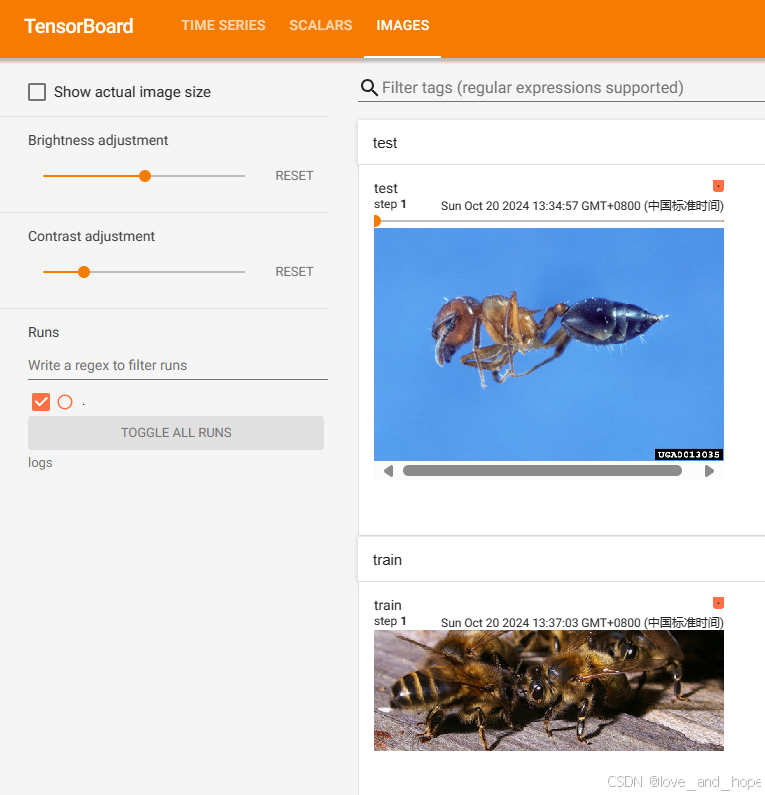Click test card timestamp 13:34:57

point(582,206)
